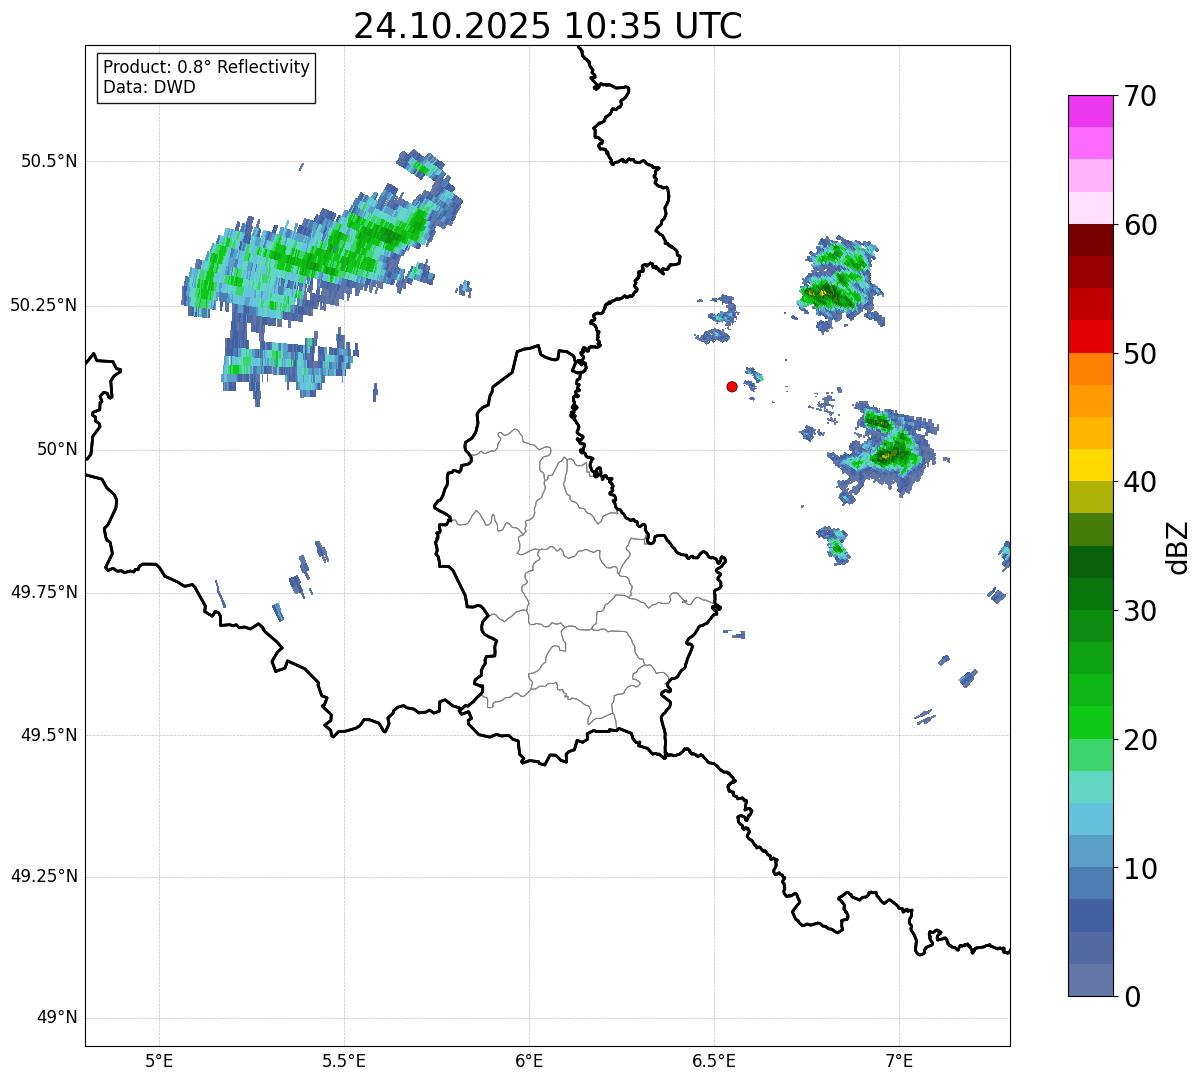The width and height of the screenshot is (1202, 1081).
Task: Click the 50.25°N latitude label
Action: click(x=44, y=306)
